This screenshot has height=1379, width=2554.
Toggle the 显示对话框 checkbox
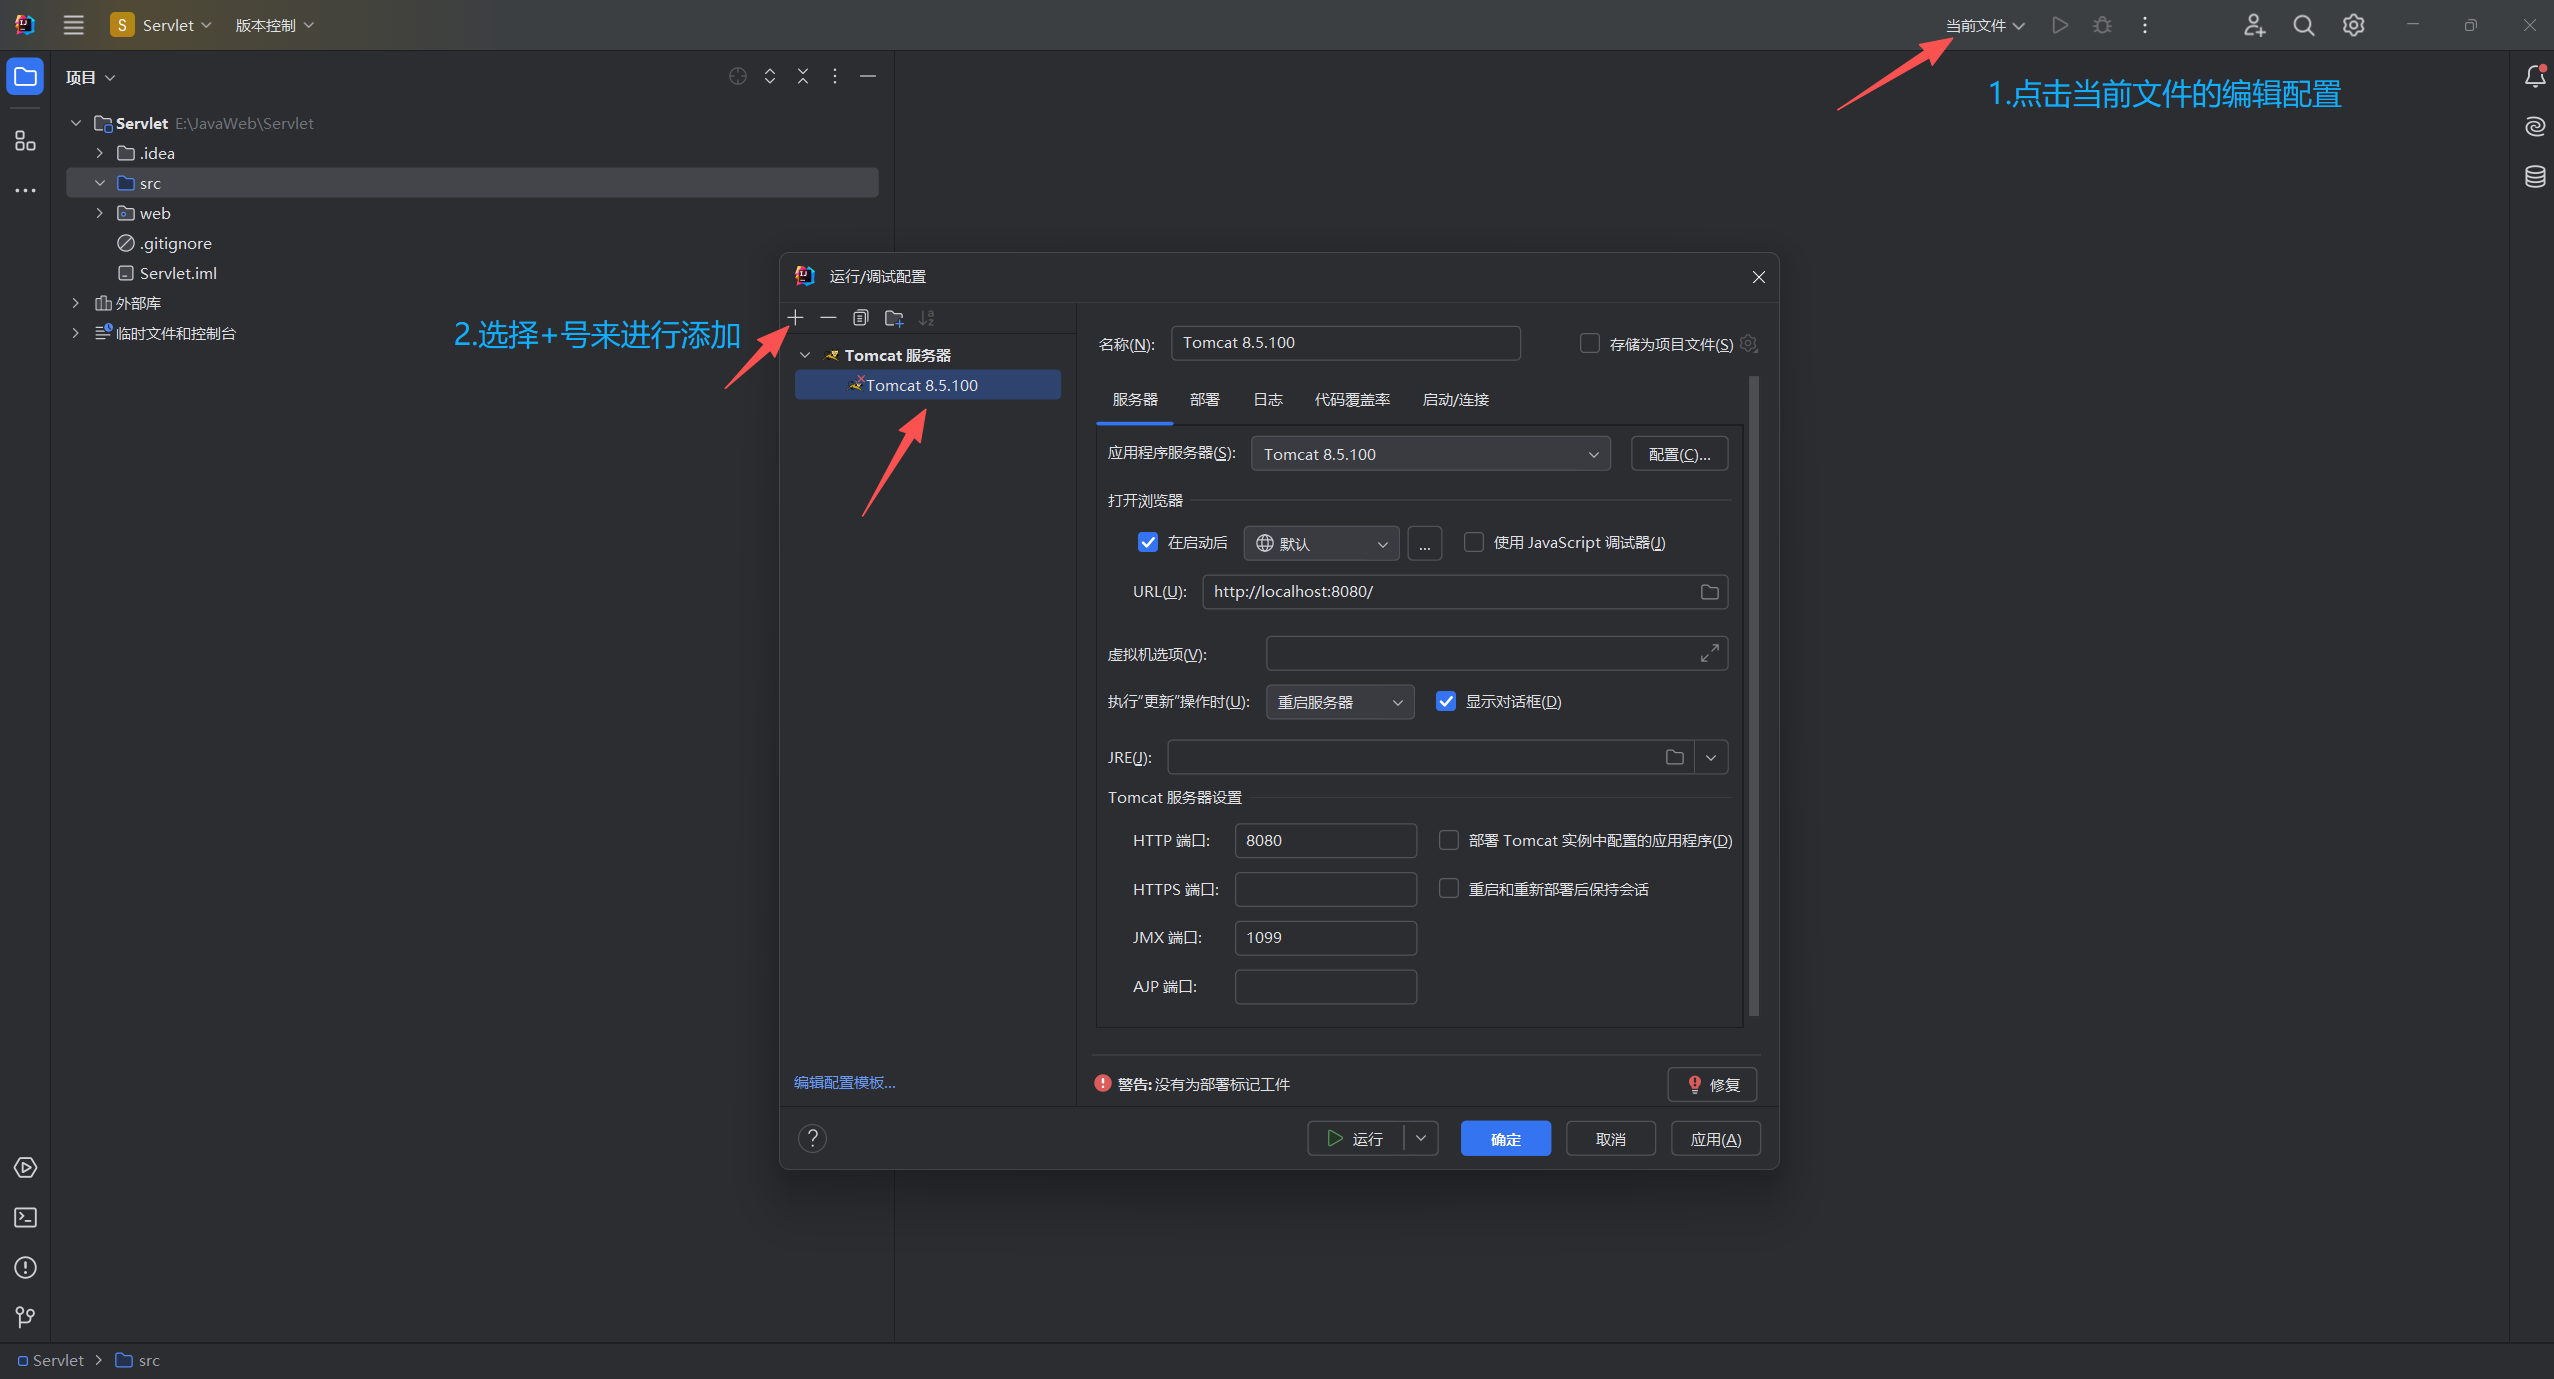click(1446, 701)
